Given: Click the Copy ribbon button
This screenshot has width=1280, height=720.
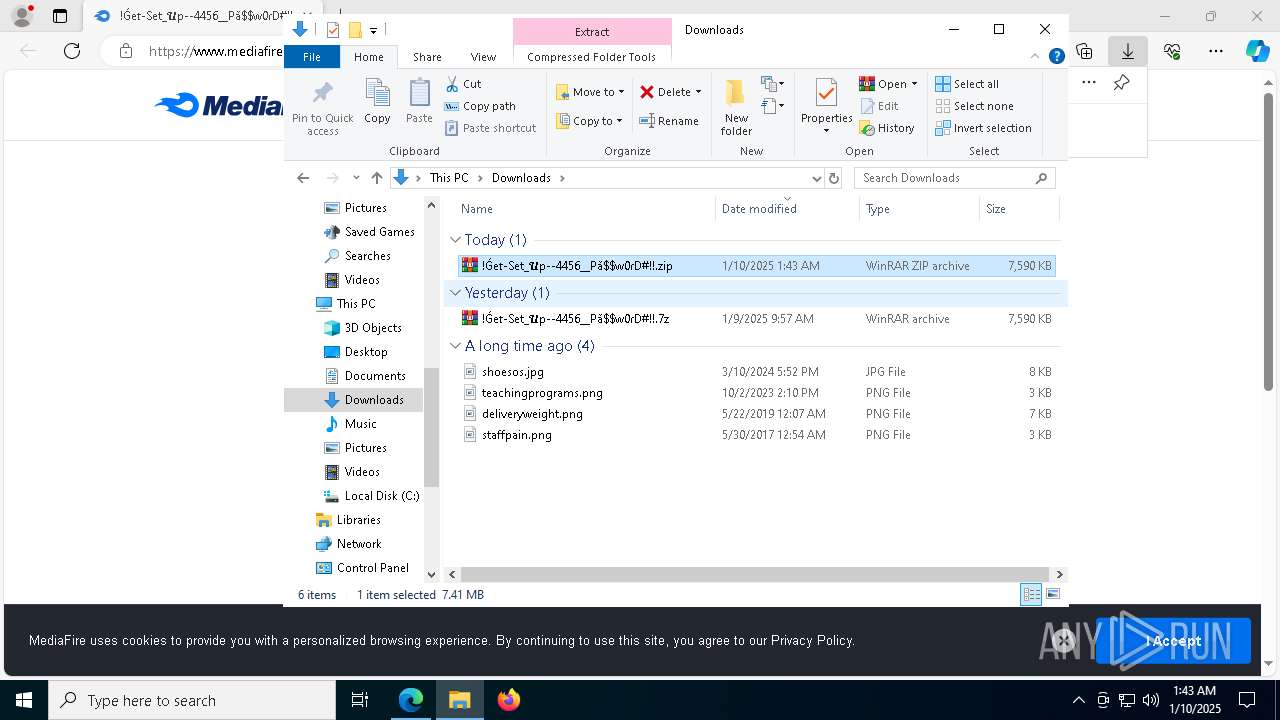Looking at the screenshot, I should click(x=377, y=102).
